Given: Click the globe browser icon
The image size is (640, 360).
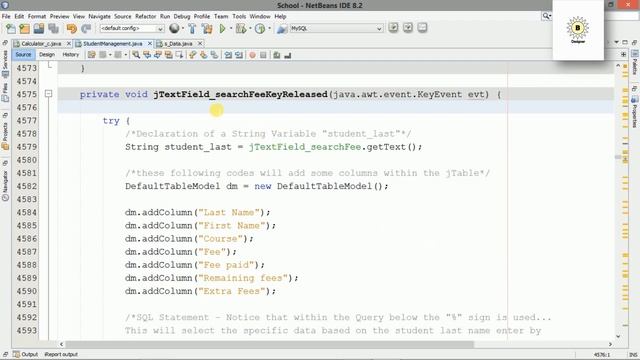Looking at the screenshot, I should pos(174,28).
